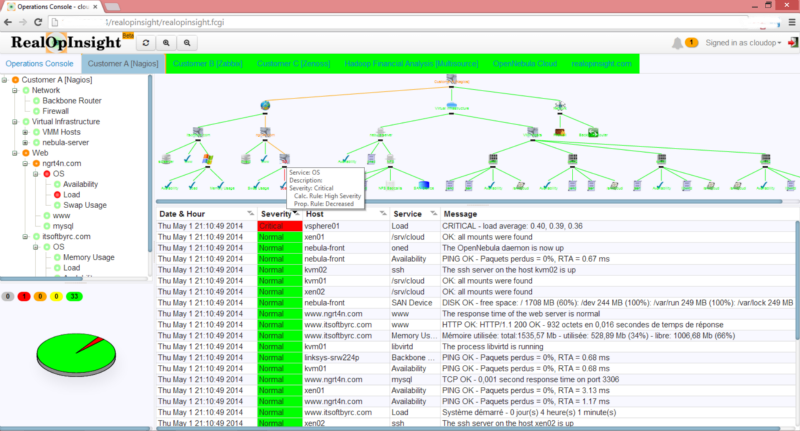Image resolution: width=800 pixels, height=431 pixels.
Task: Open the realopinsight.com tab
Action: [x=602, y=64]
